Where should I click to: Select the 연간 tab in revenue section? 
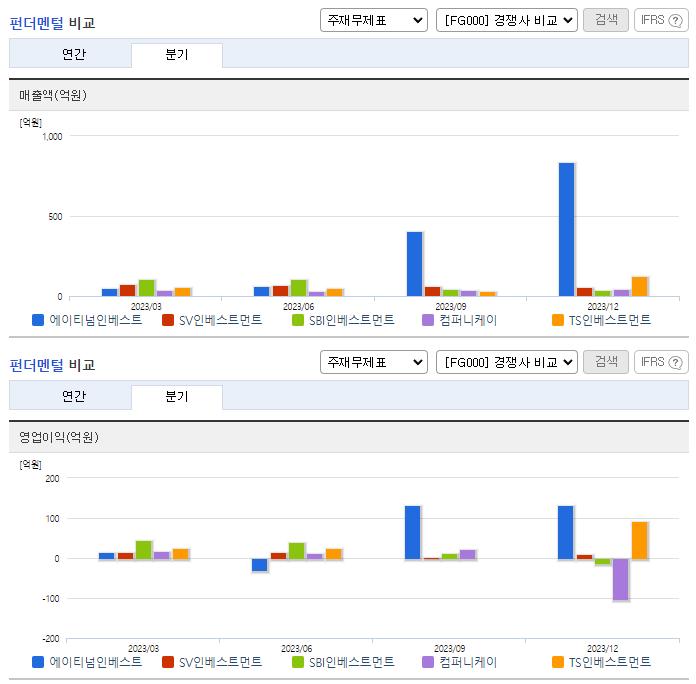[x=71, y=55]
